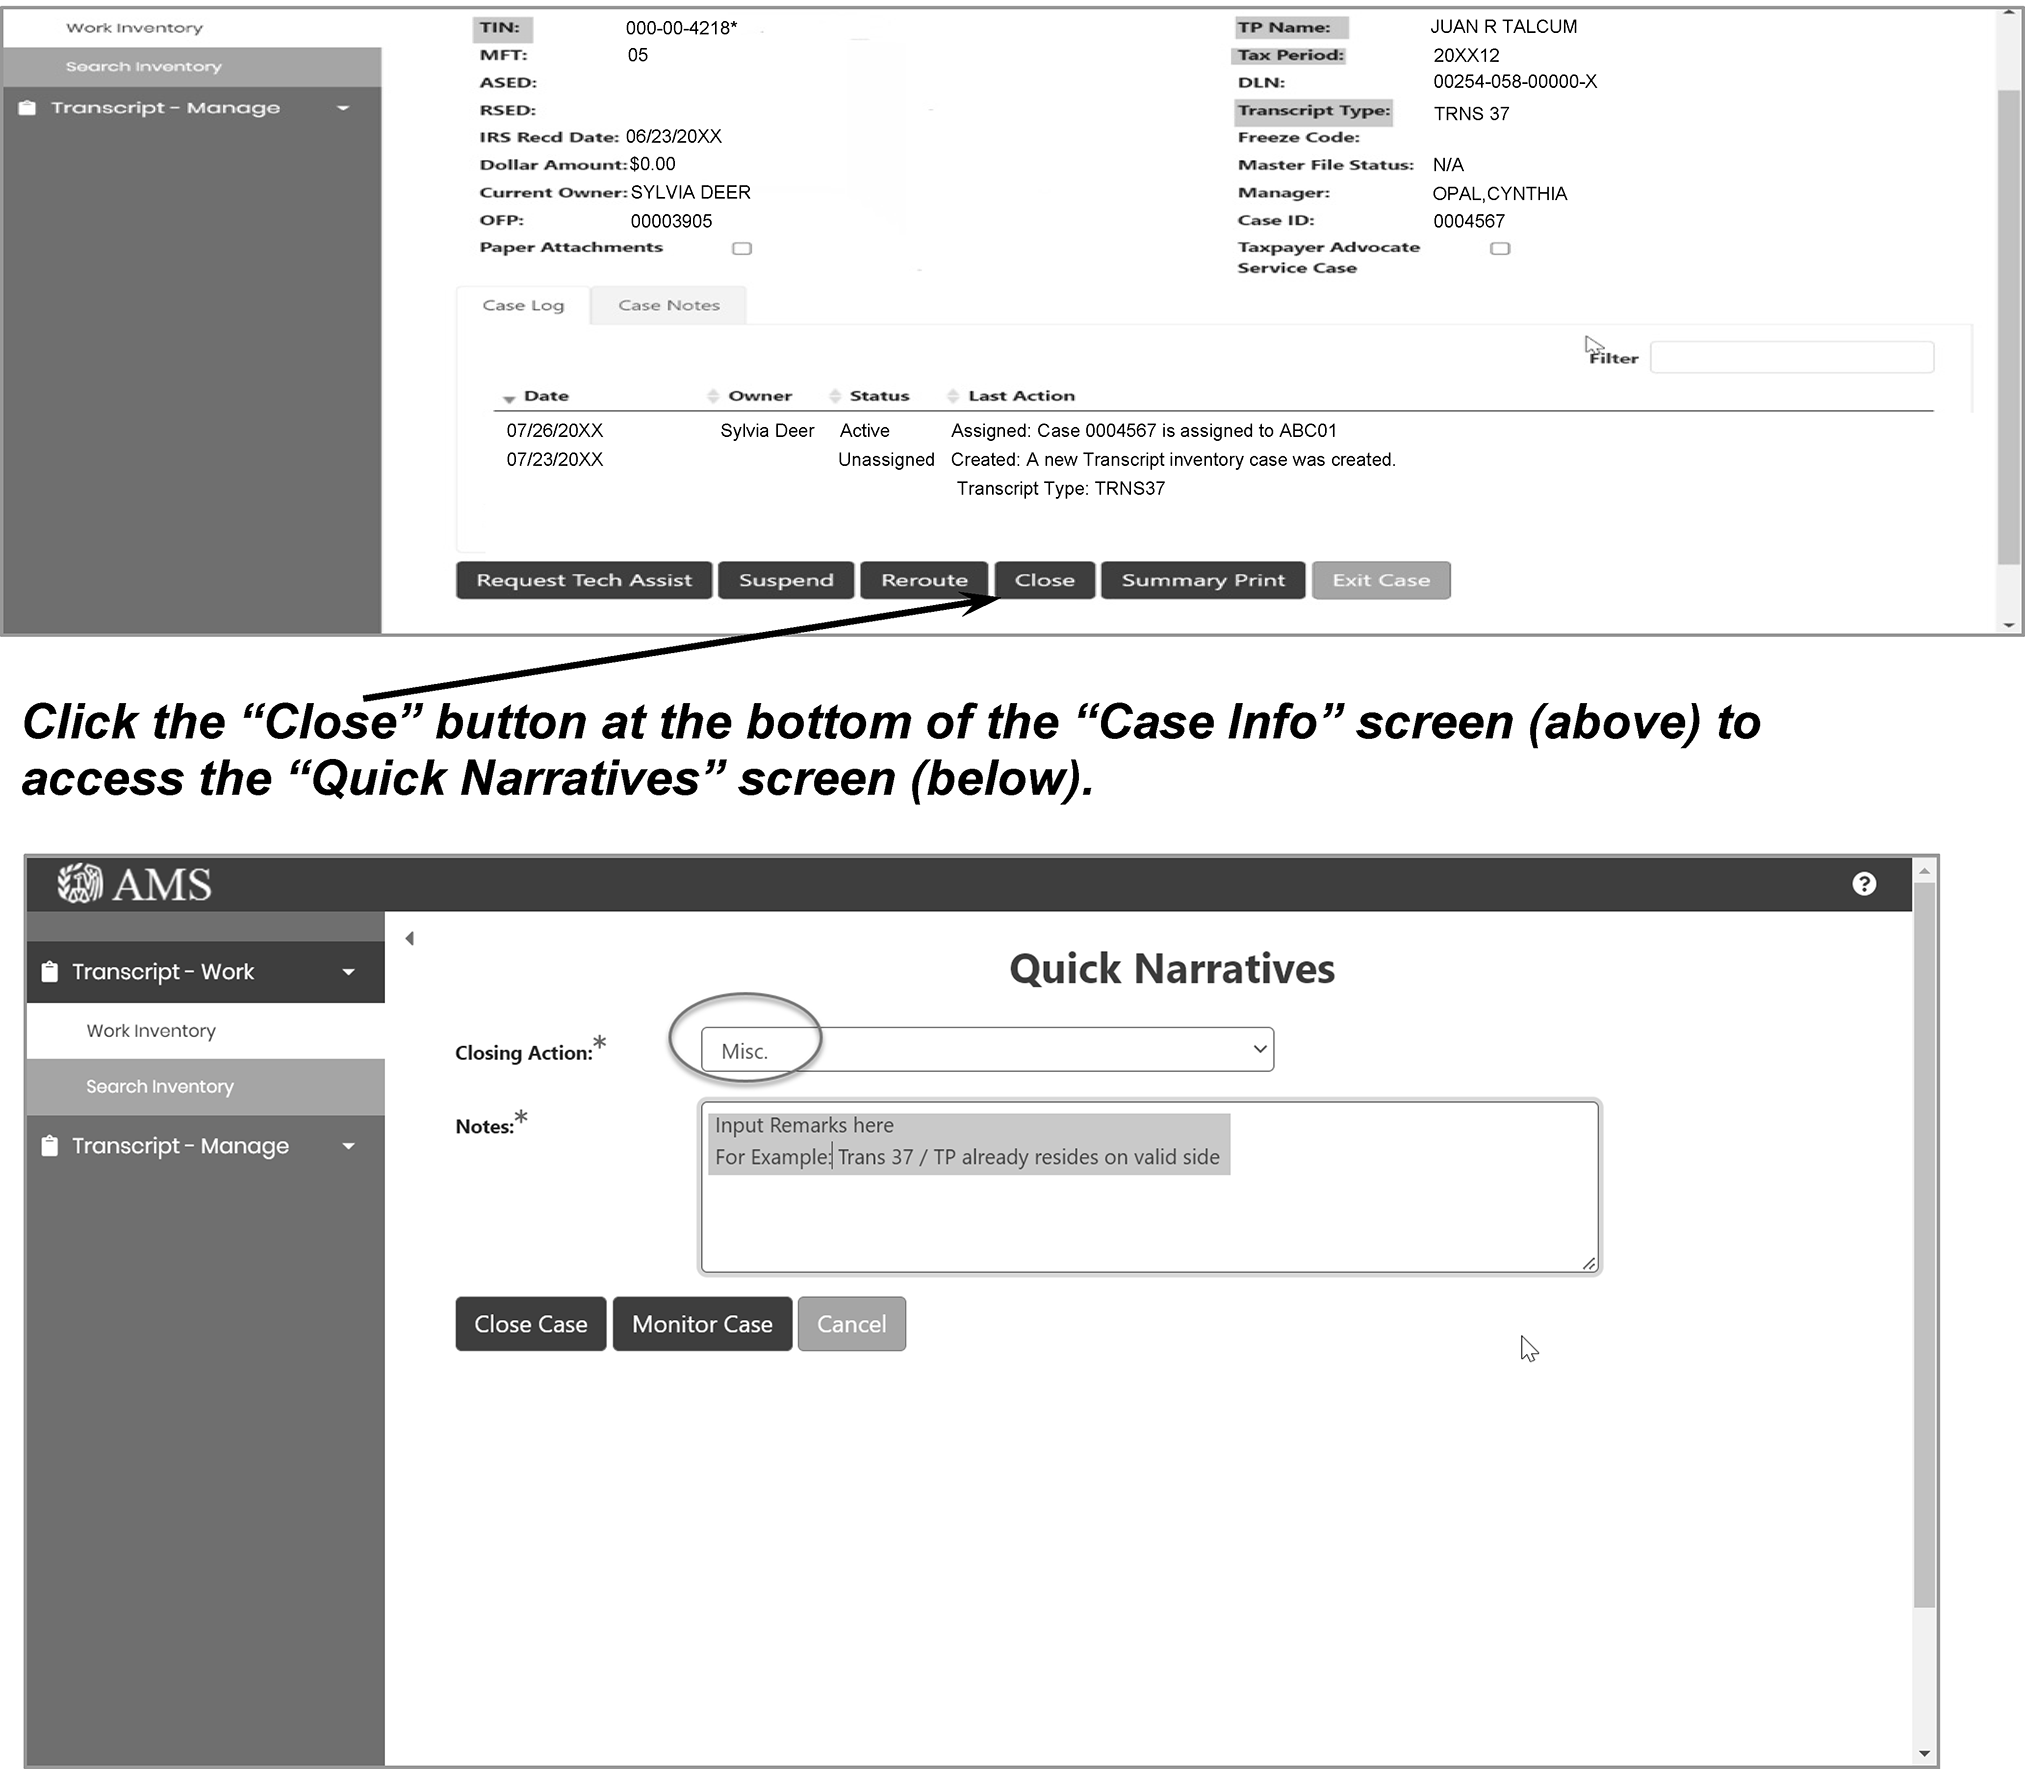Collapse sidebar with left arrow icon

(410, 938)
